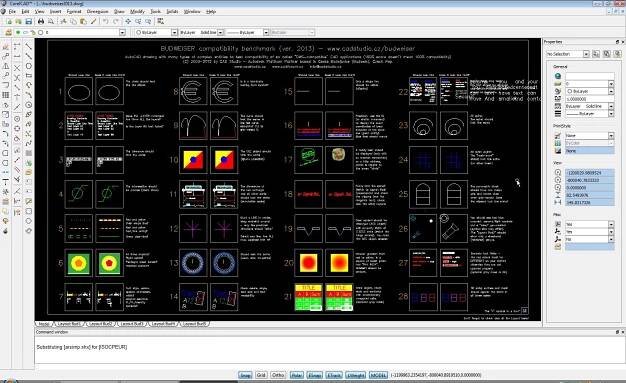626x383 pixels.
Task: Click the middle icon right of No Selection
Action: tap(606, 54)
